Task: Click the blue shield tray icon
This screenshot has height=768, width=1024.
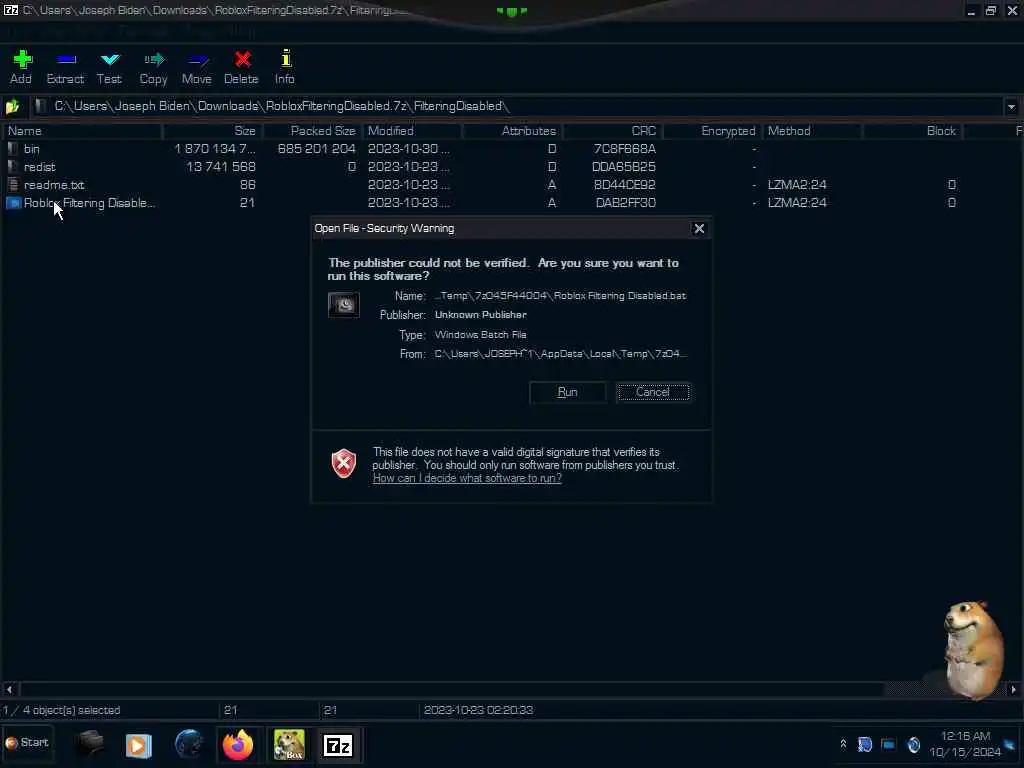Action: point(865,744)
